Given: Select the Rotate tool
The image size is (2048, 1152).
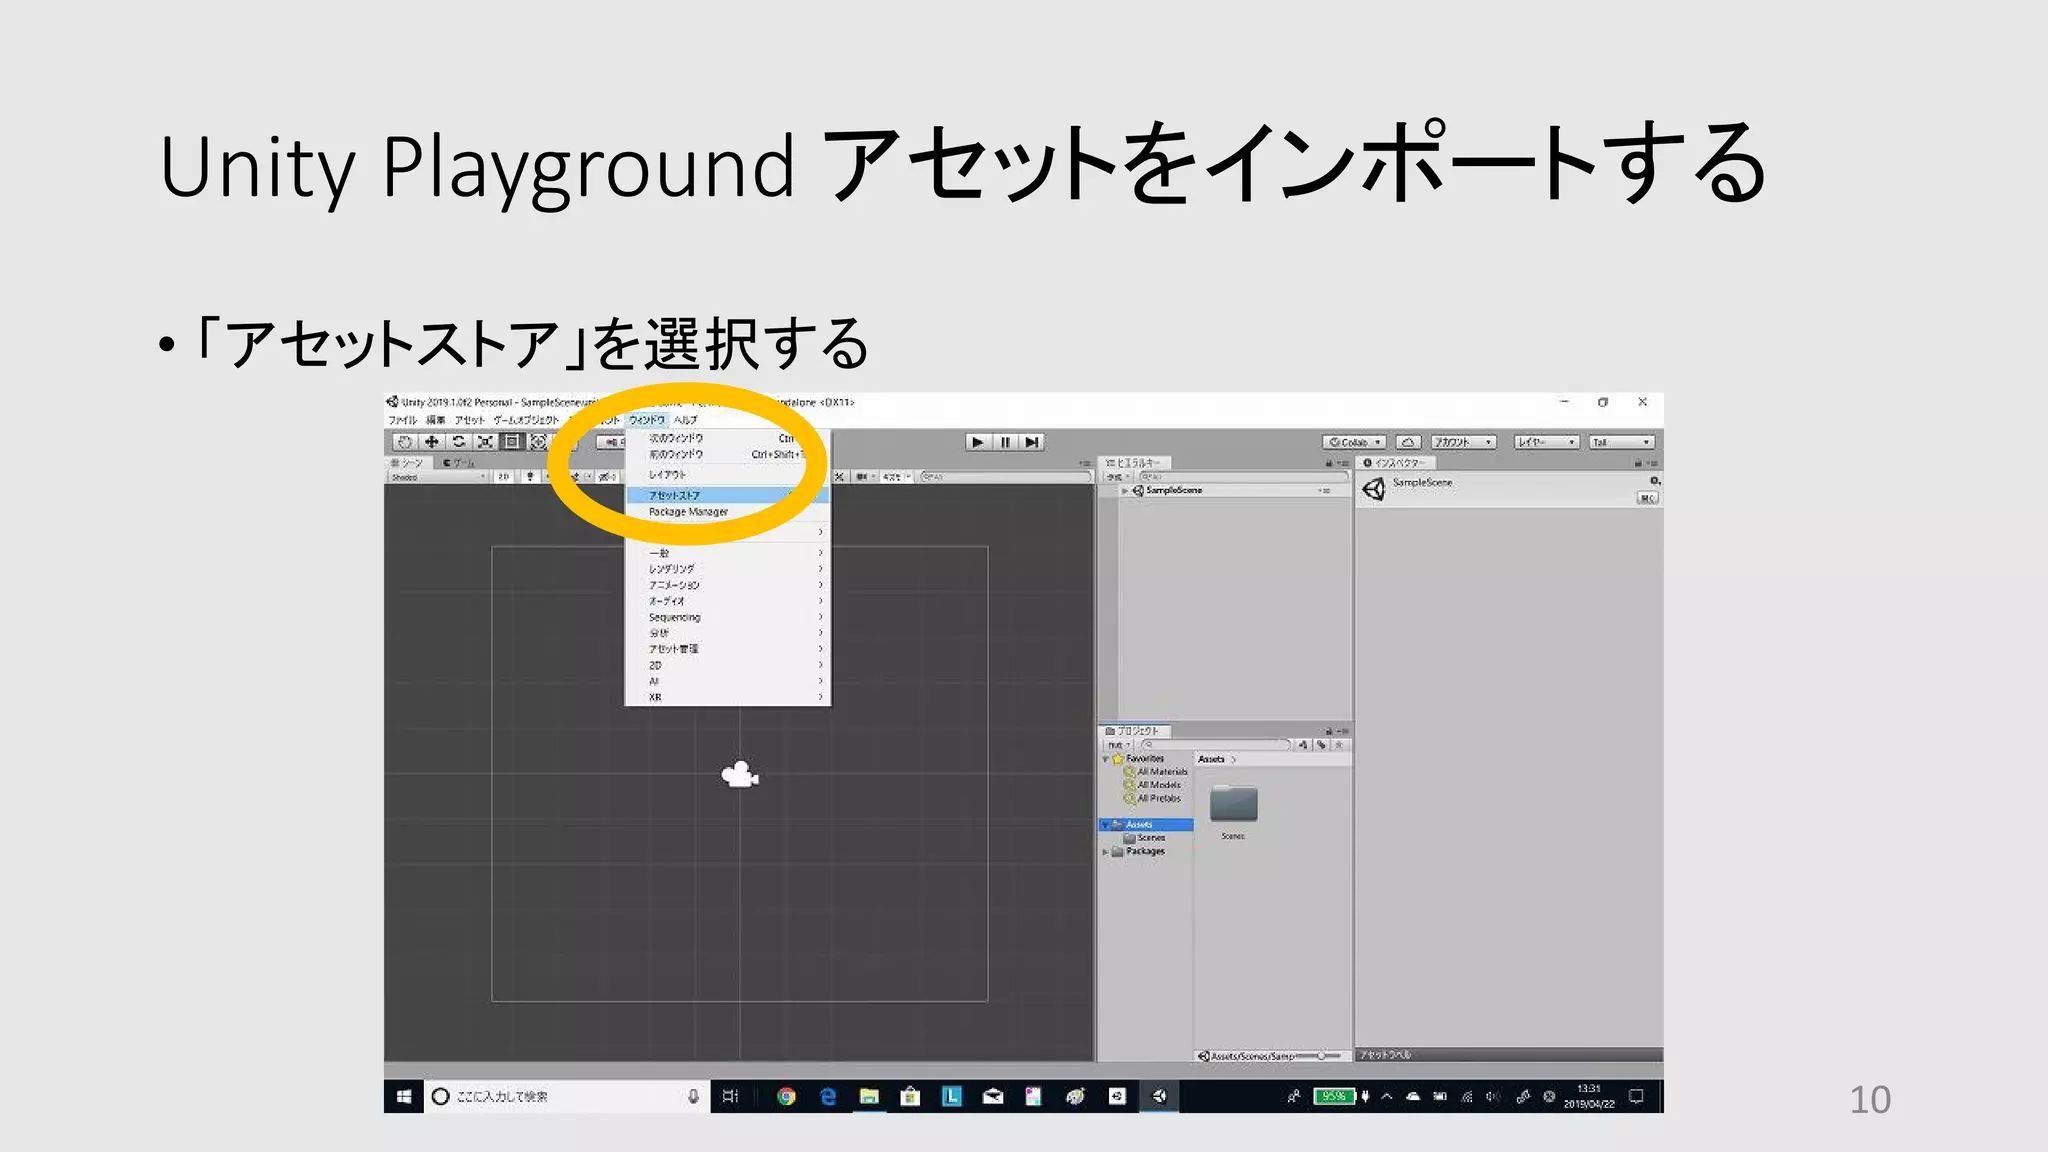Looking at the screenshot, I should click(458, 442).
